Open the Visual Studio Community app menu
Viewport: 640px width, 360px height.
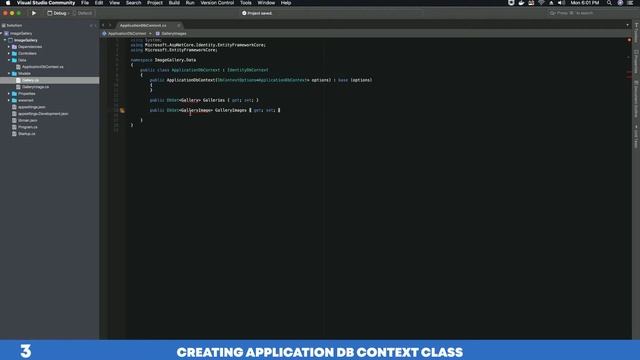pyautogui.click(x=46, y=3)
